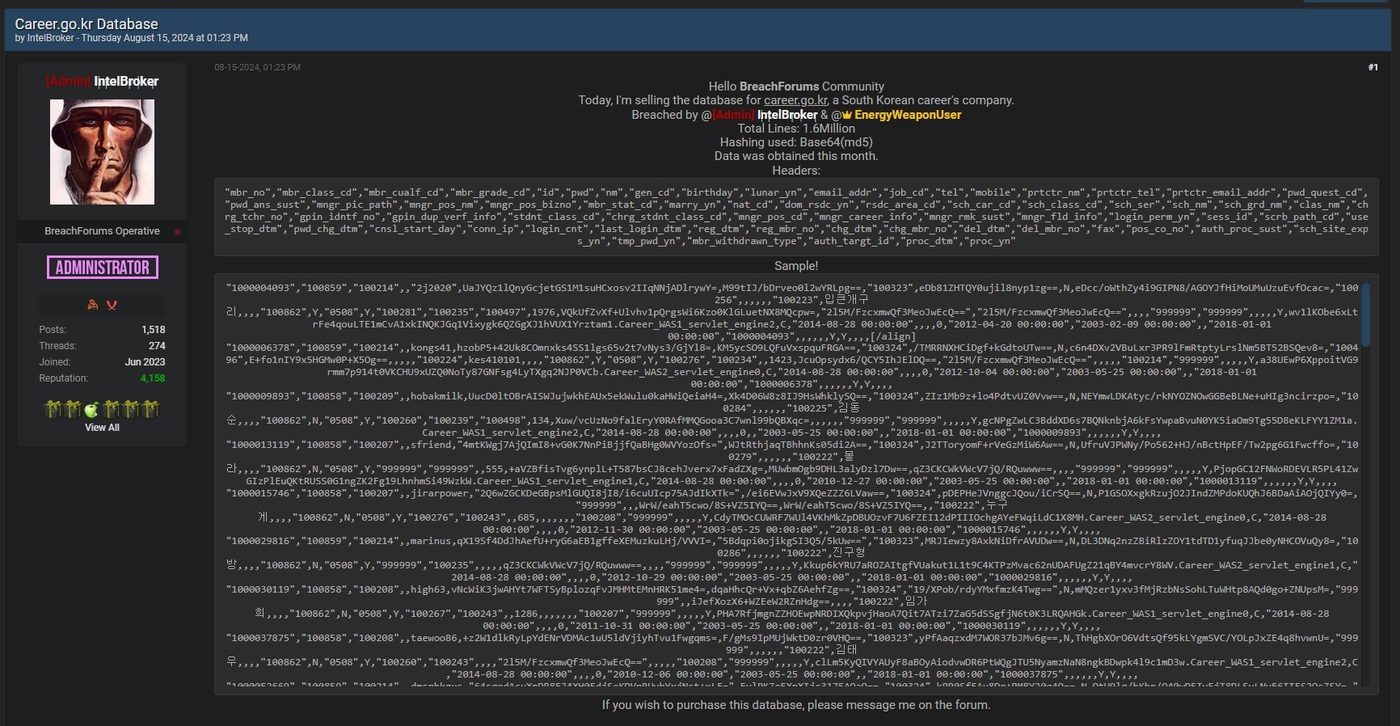
Task: Click IntelBroker's soldier avatar image
Action: point(102,152)
